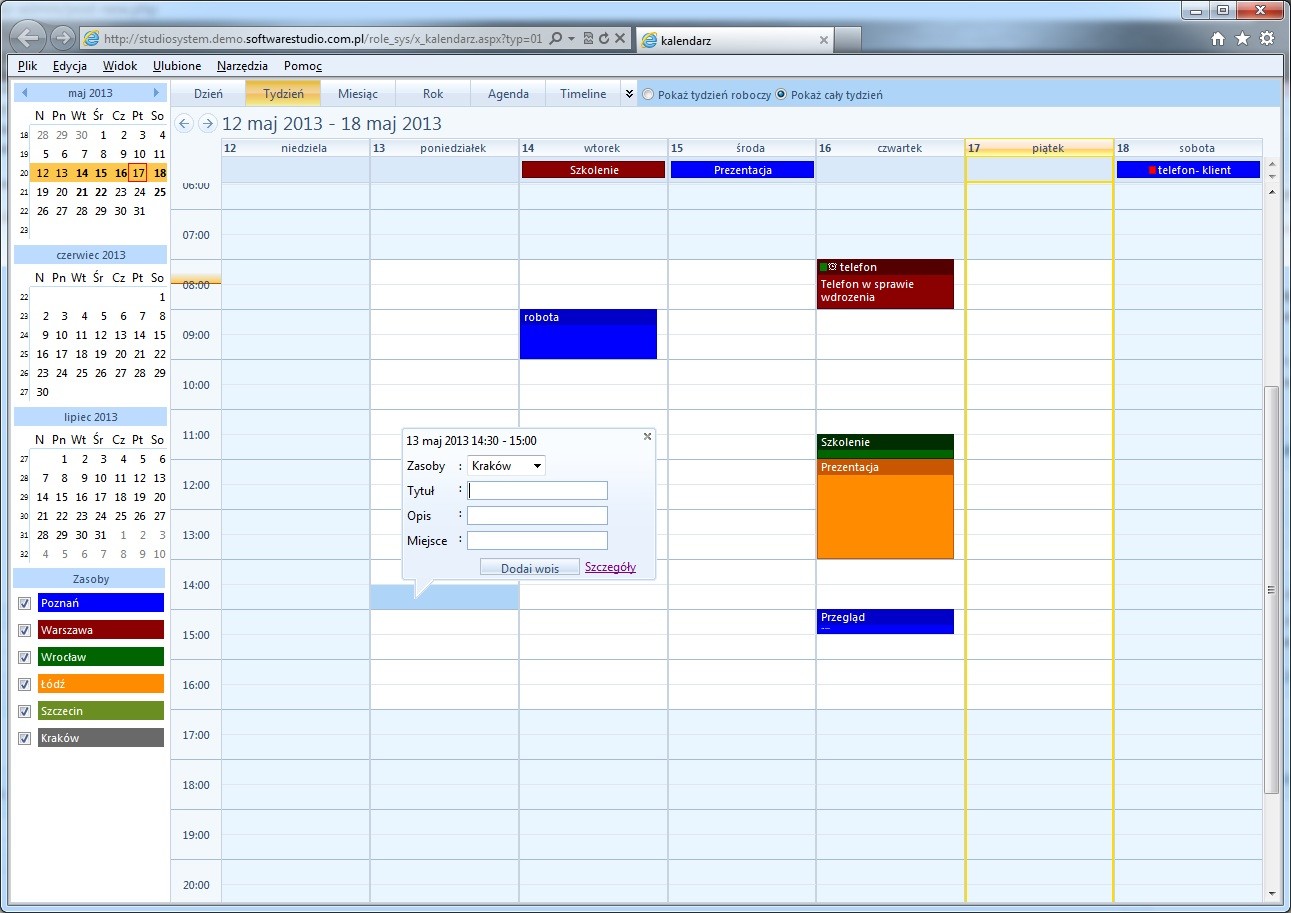Open the telefon- klient event on Saturday
This screenshot has width=1291, height=913.
pyautogui.click(x=1188, y=170)
